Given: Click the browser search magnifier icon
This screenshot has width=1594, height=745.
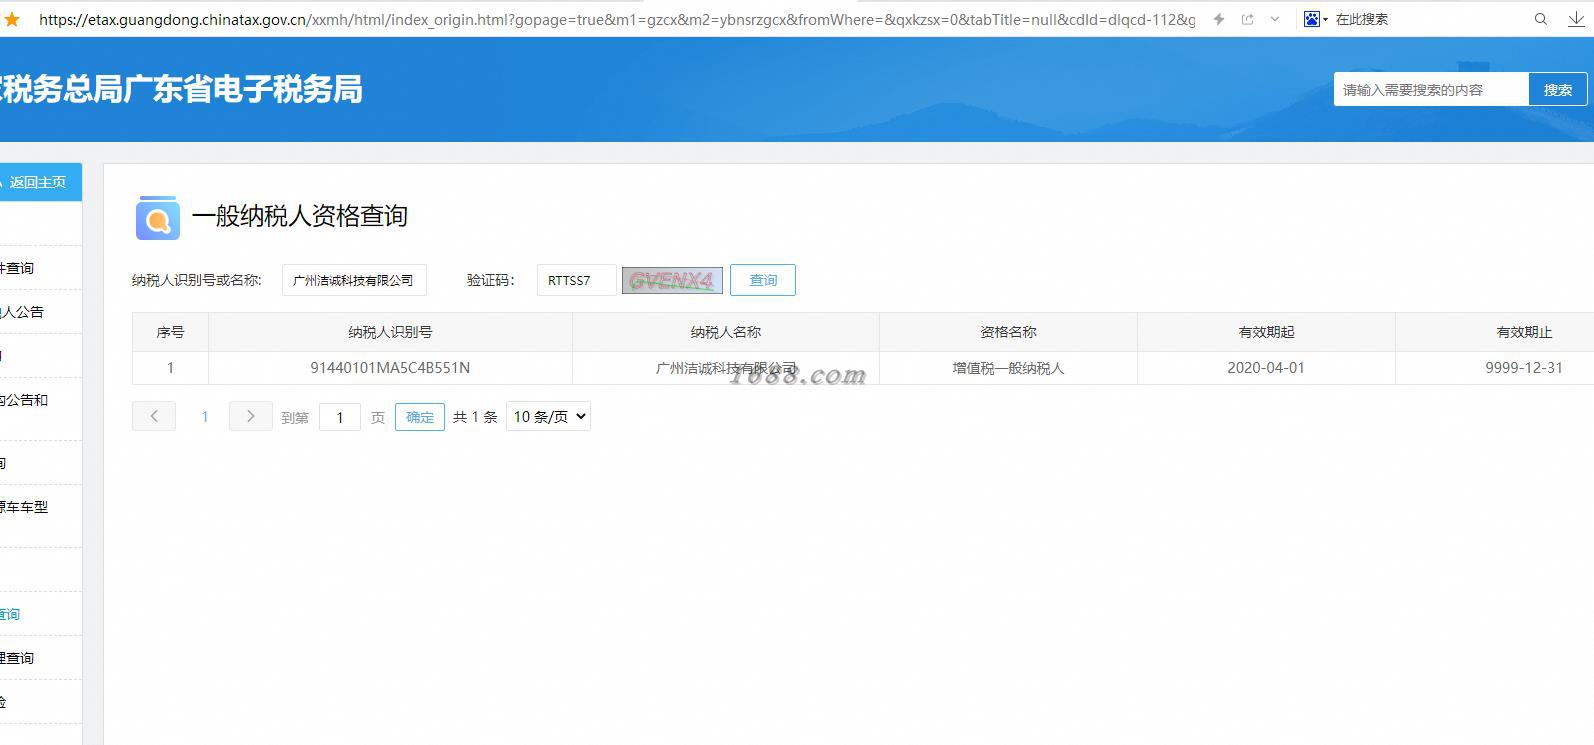Looking at the screenshot, I should pos(1541,19).
